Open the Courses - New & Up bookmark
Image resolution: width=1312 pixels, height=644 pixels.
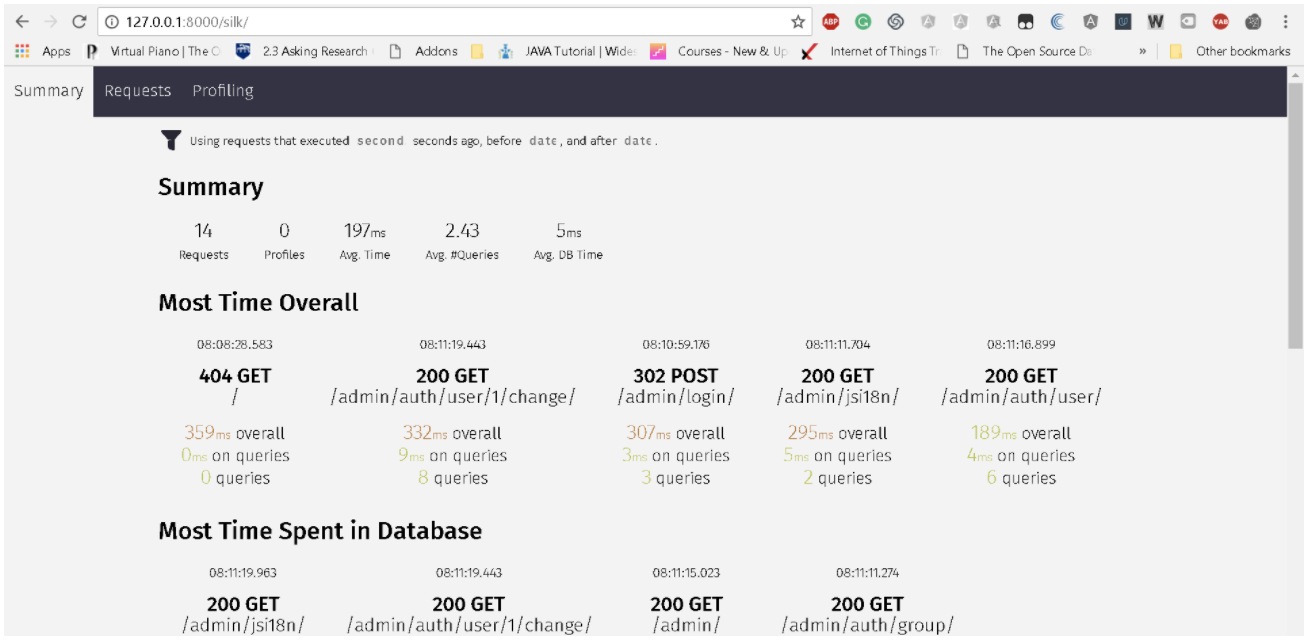pos(719,51)
